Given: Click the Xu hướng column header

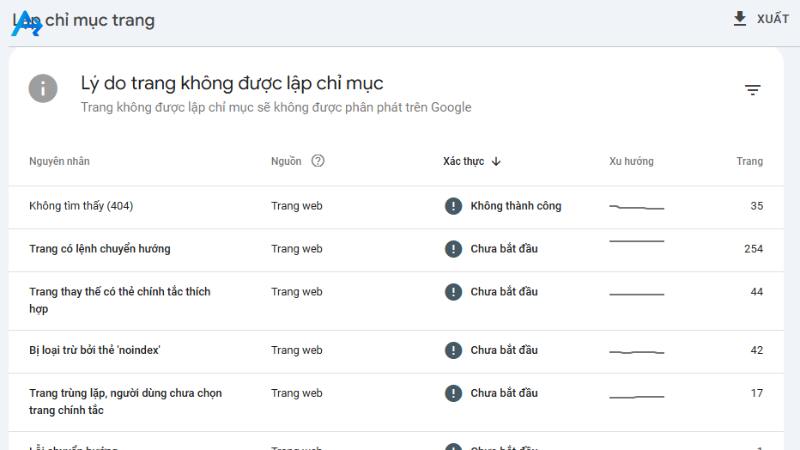Looking at the screenshot, I should (631, 161).
